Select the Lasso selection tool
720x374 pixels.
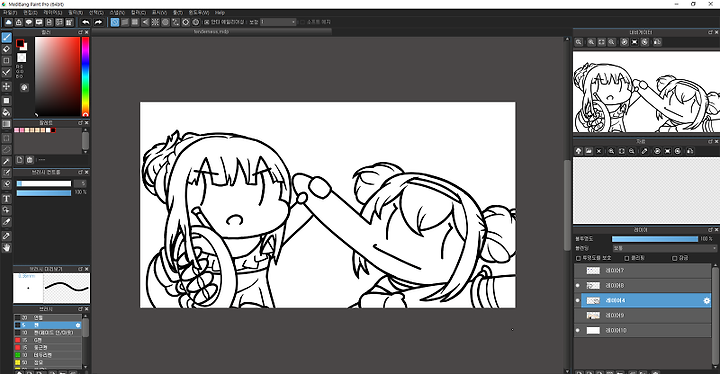6,149
